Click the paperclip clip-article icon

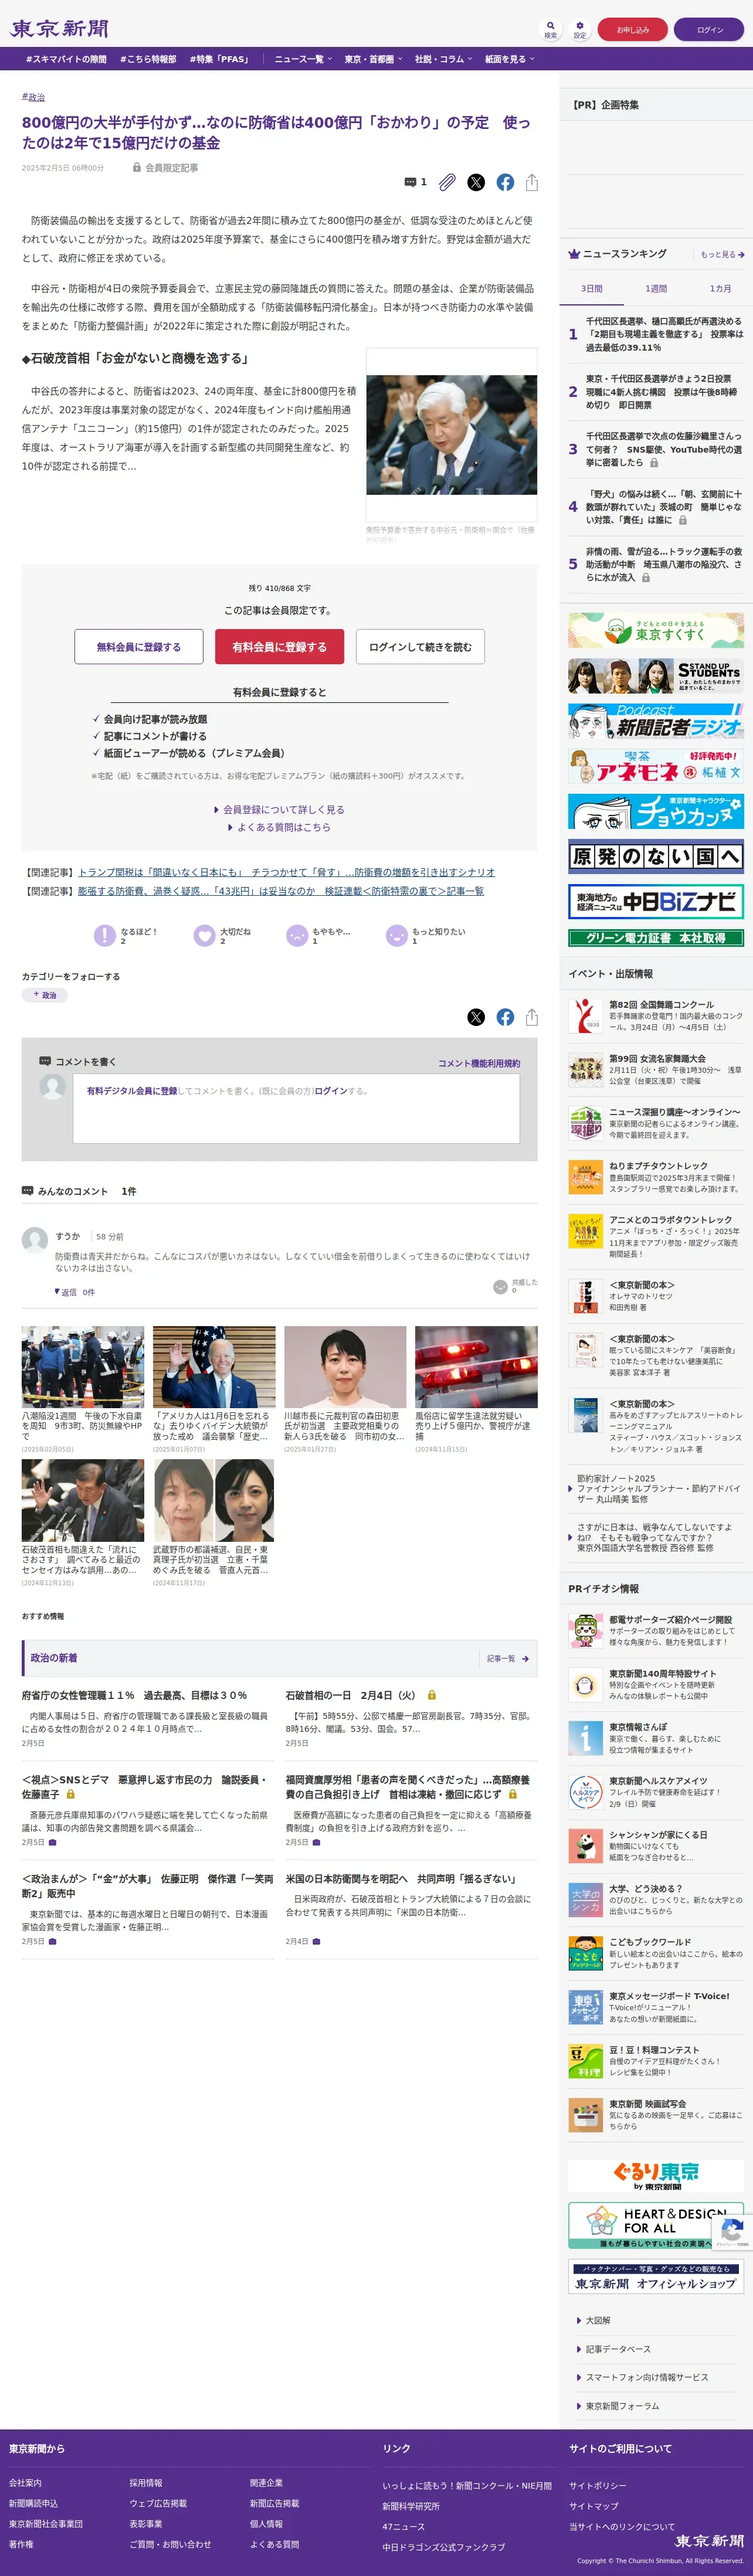click(447, 182)
